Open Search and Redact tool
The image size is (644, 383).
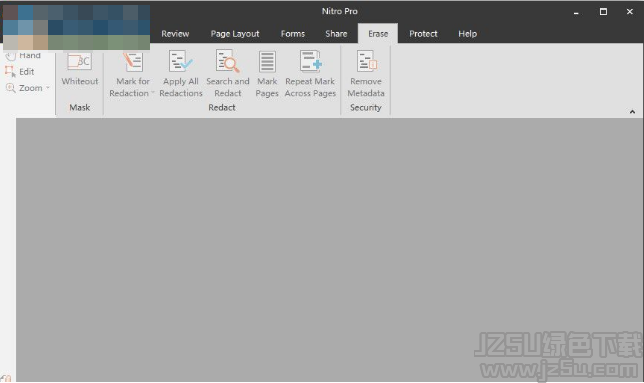tap(228, 74)
